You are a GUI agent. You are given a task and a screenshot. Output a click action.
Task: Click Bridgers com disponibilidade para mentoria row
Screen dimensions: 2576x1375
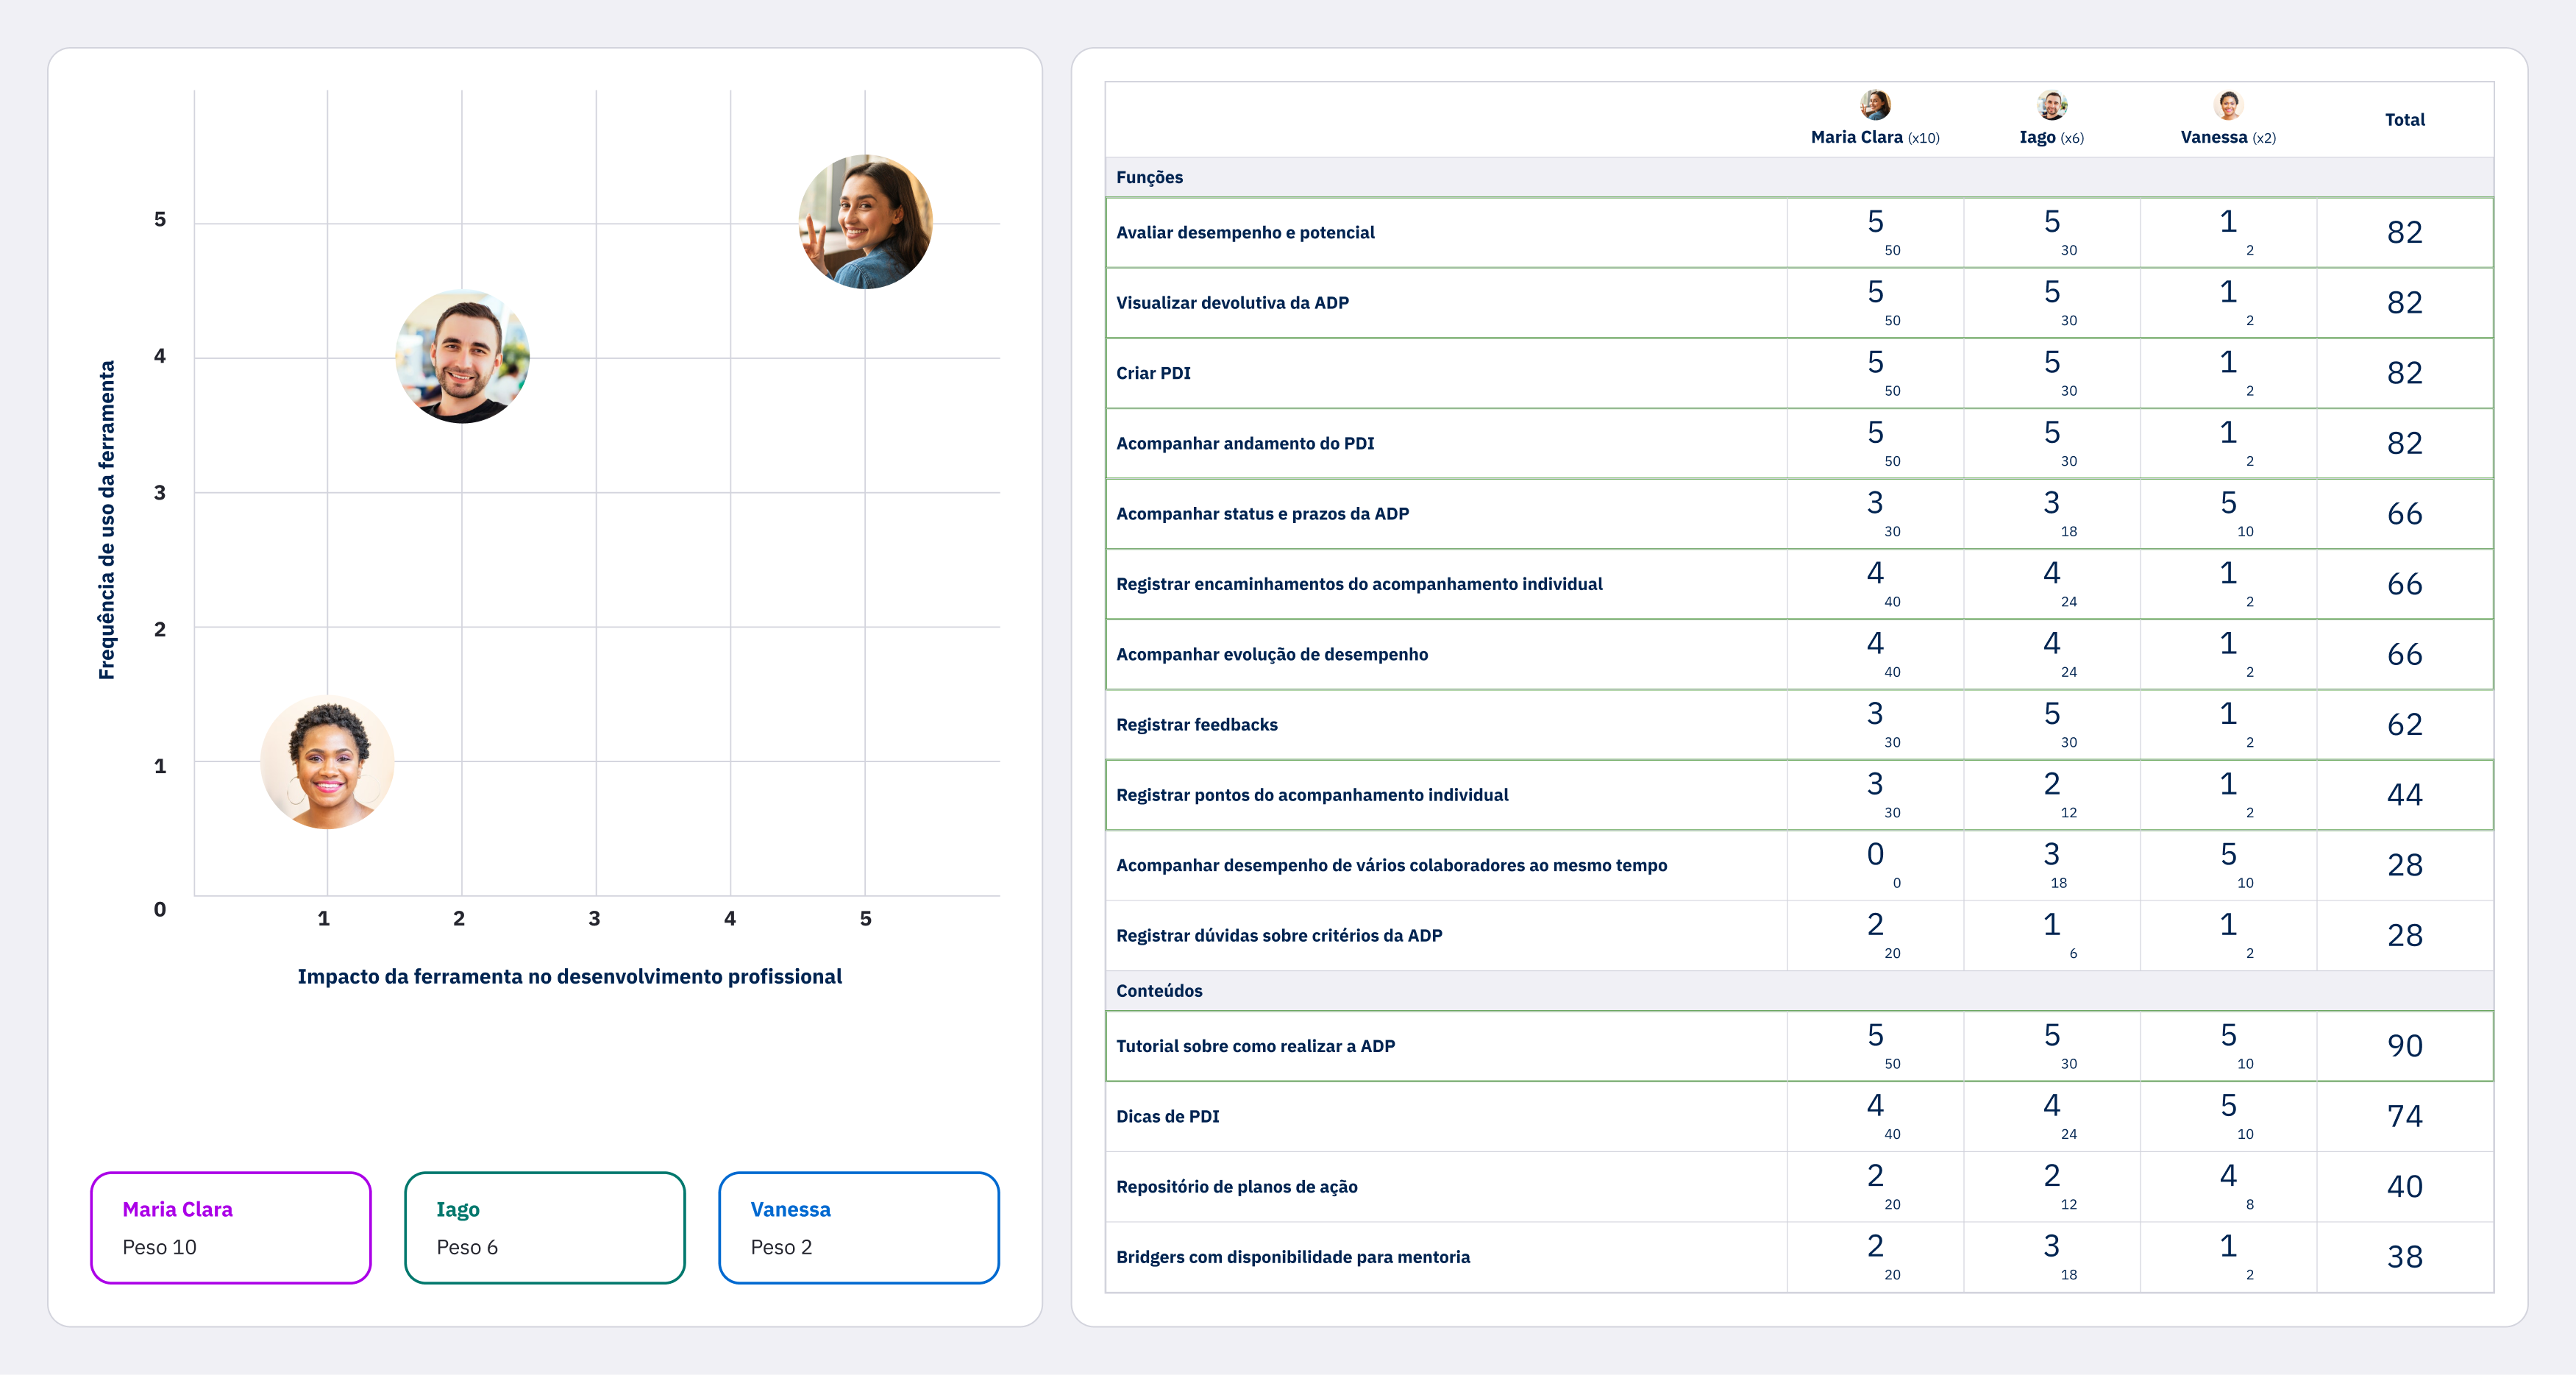click(x=1292, y=1257)
